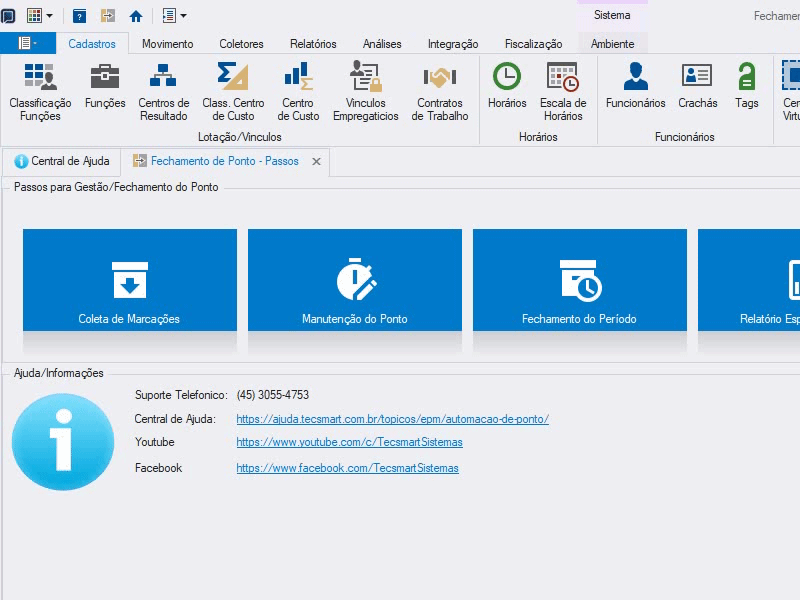Expand the grid layout dropdown arrow
This screenshot has height=600, width=800.
(x=49, y=16)
